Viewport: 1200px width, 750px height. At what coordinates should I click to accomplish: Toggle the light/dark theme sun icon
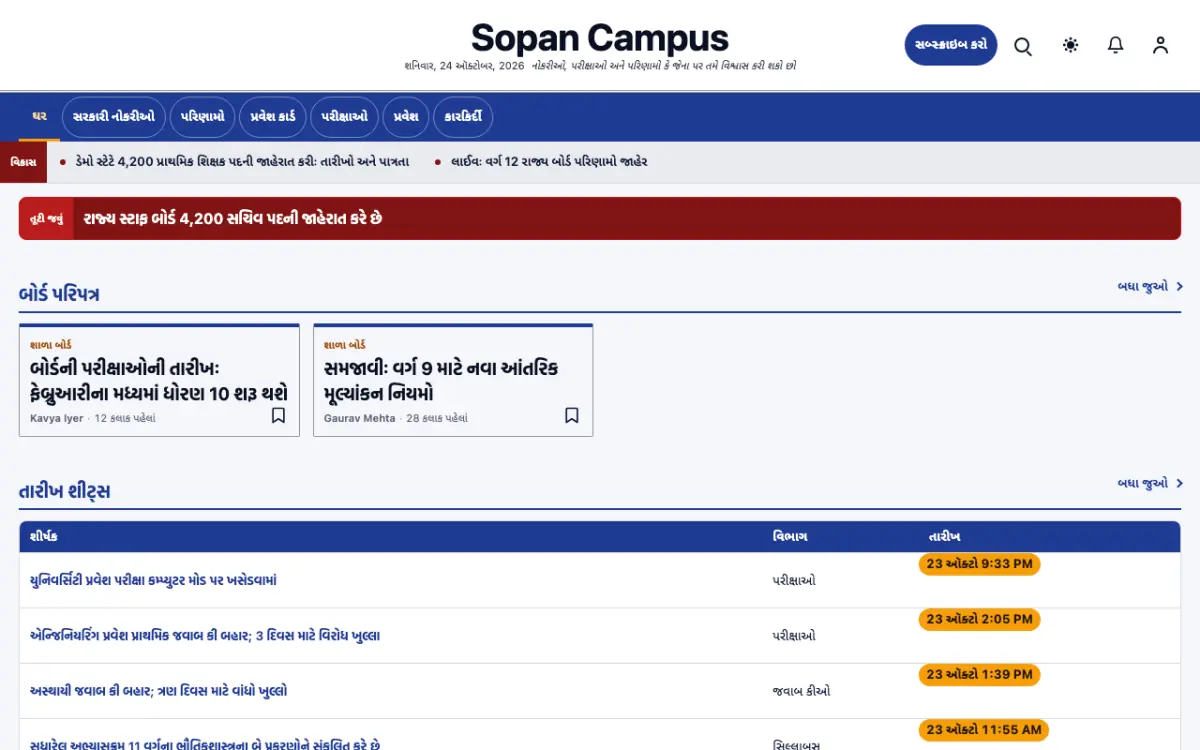(1071, 45)
